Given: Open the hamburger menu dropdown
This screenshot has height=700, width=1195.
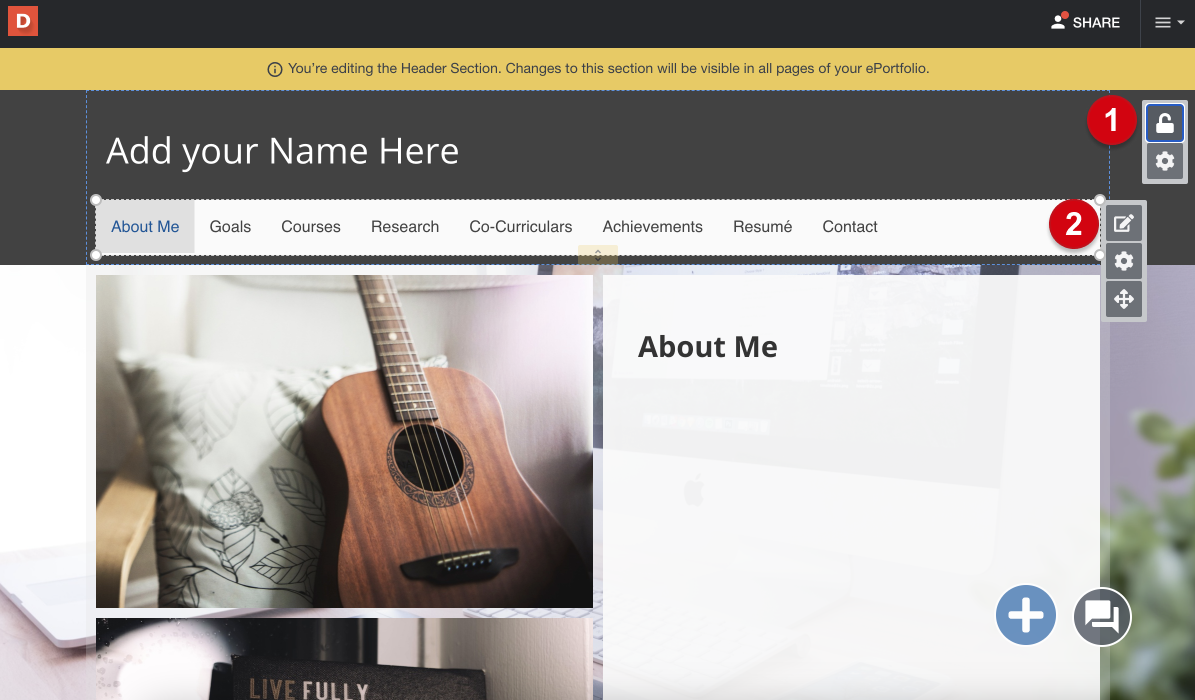Looking at the screenshot, I should [1168, 23].
